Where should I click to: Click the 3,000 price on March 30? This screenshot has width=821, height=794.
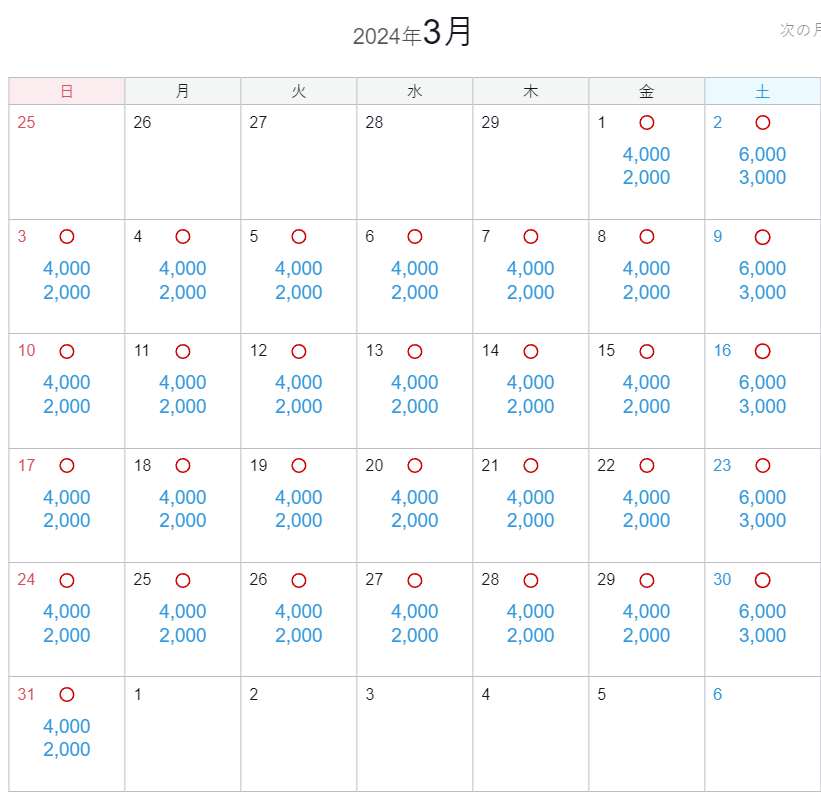click(x=763, y=635)
